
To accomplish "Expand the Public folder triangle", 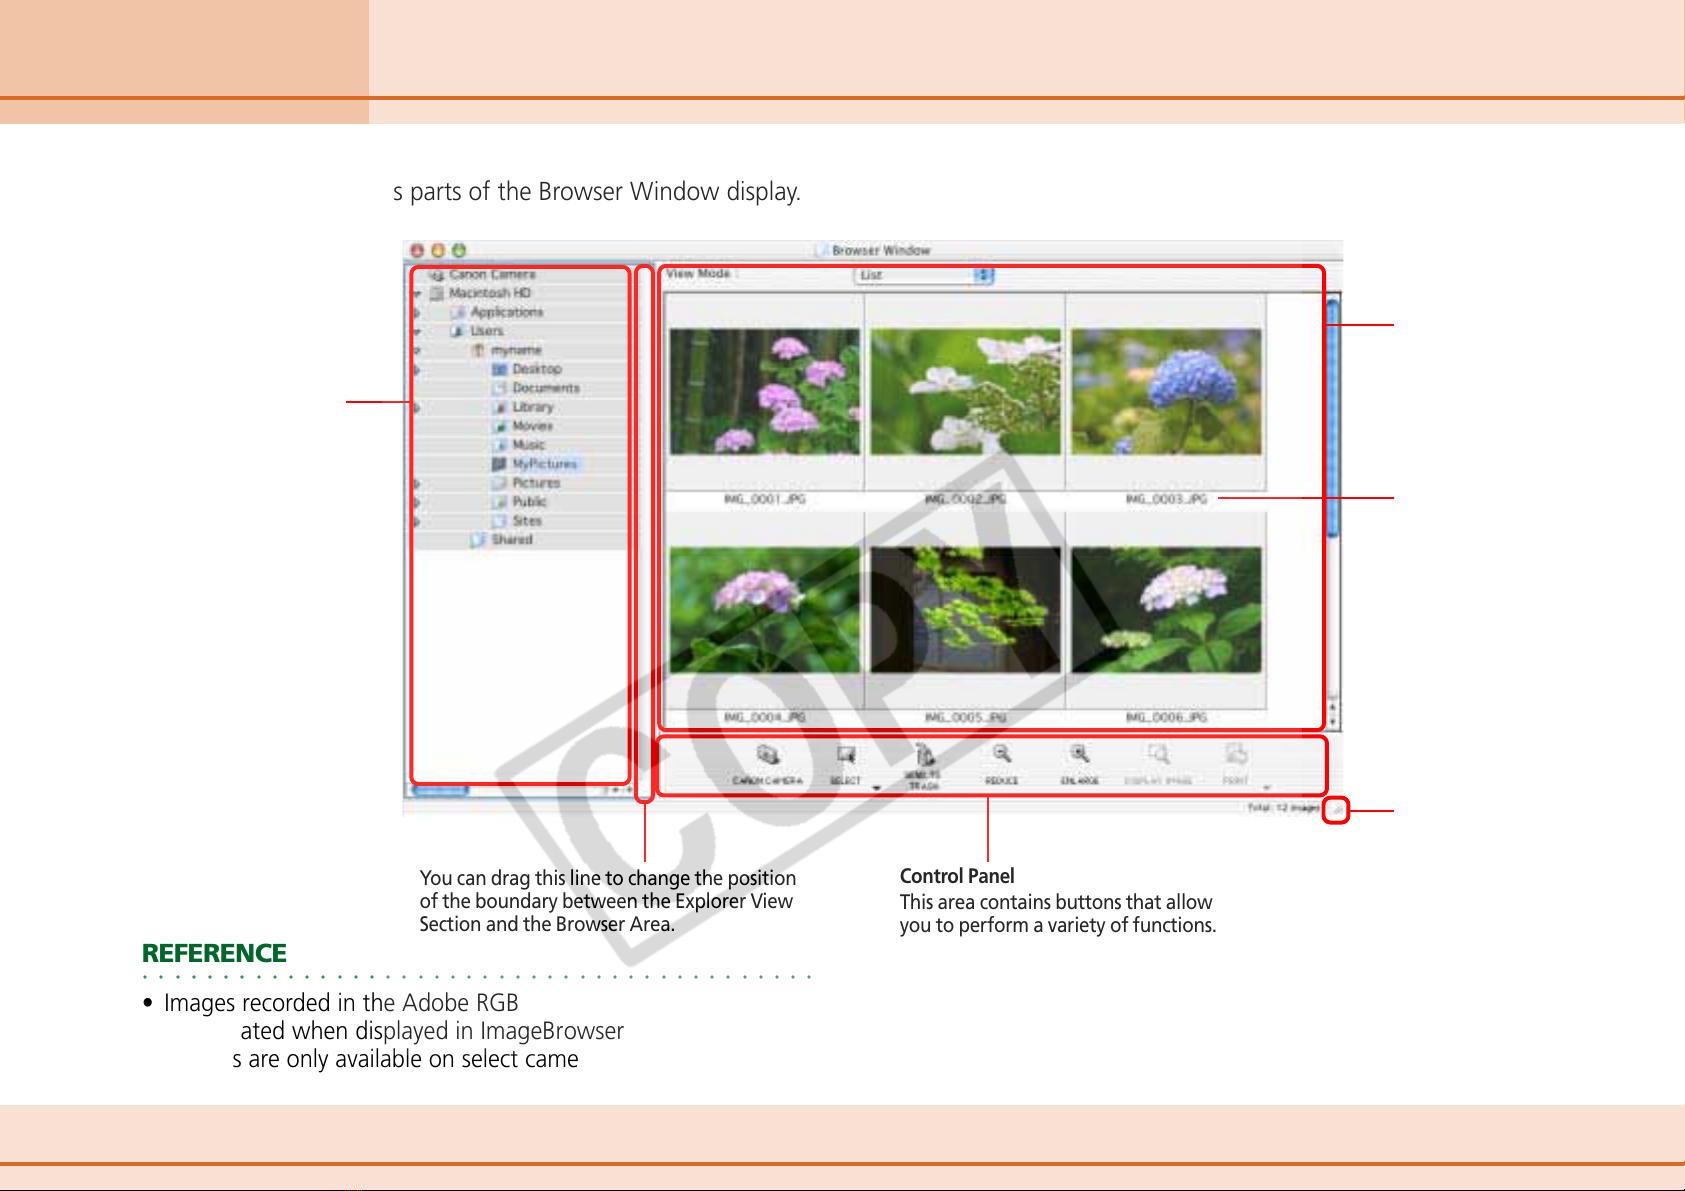I will (x=418, y=503).
